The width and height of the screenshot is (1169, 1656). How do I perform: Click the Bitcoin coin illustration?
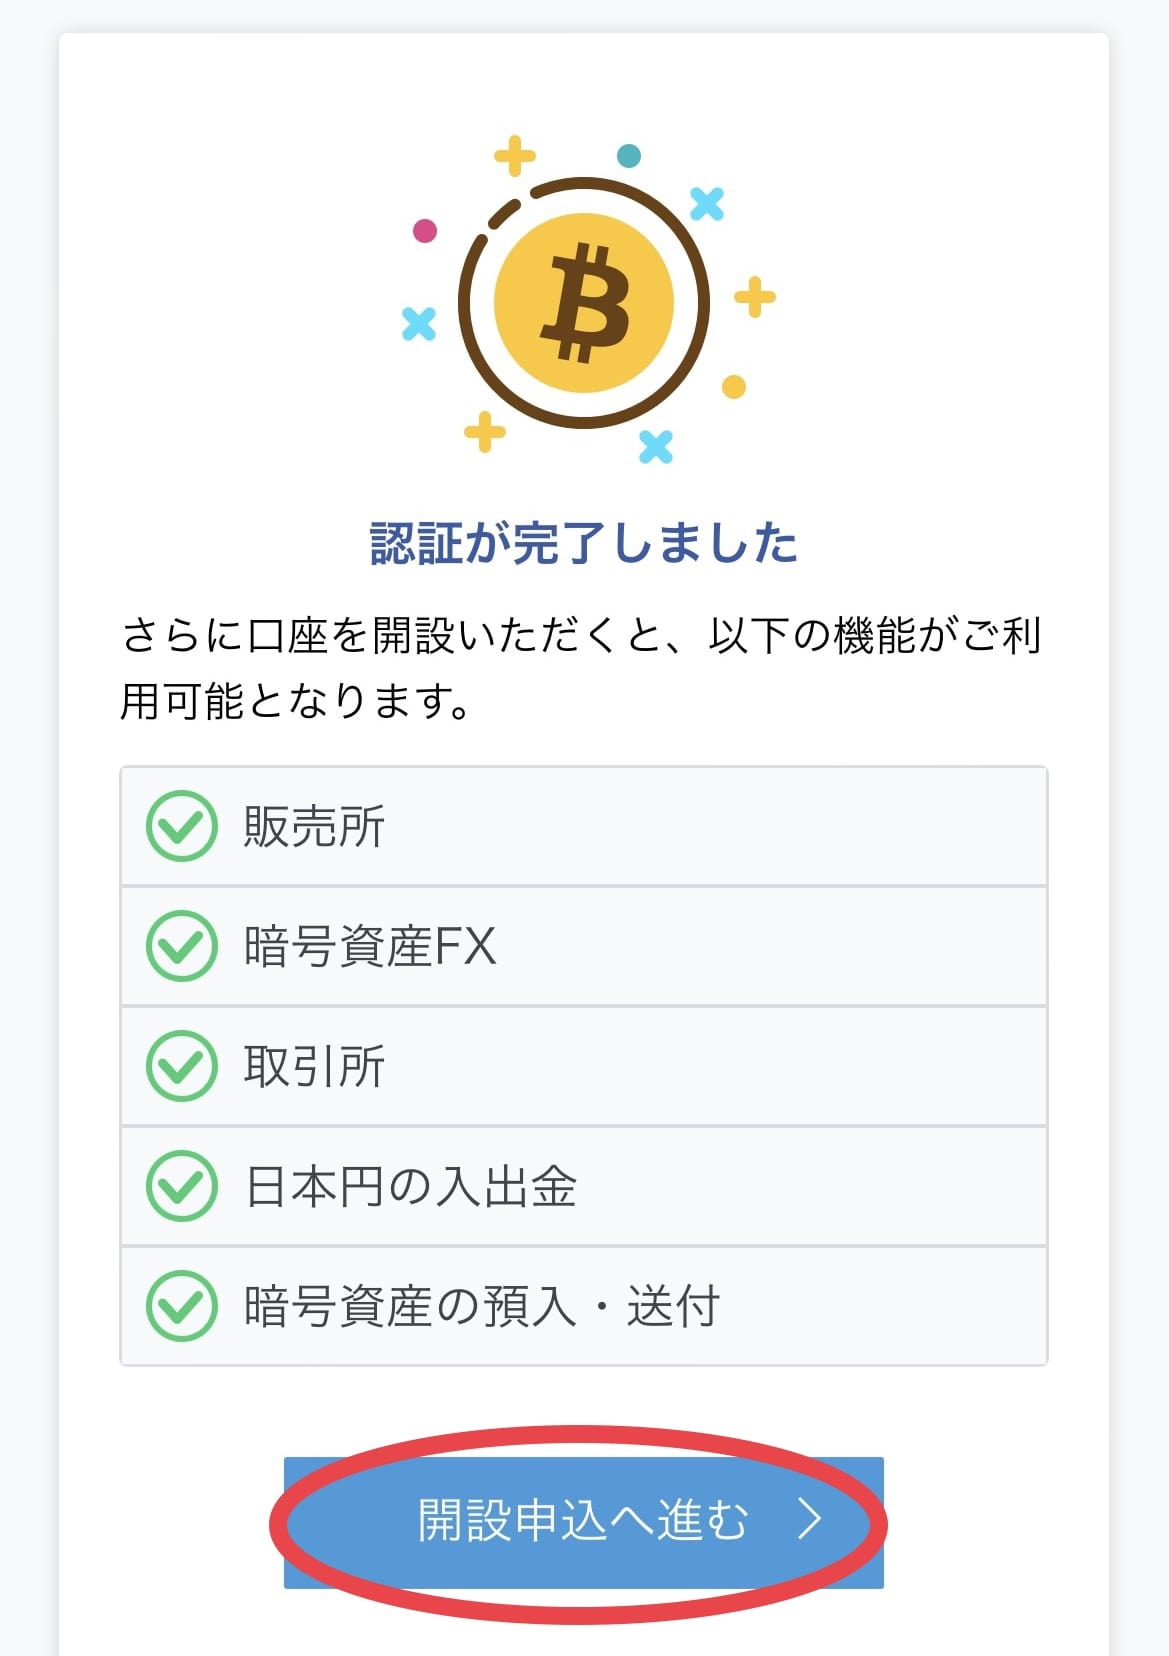[x=584, y=302]
